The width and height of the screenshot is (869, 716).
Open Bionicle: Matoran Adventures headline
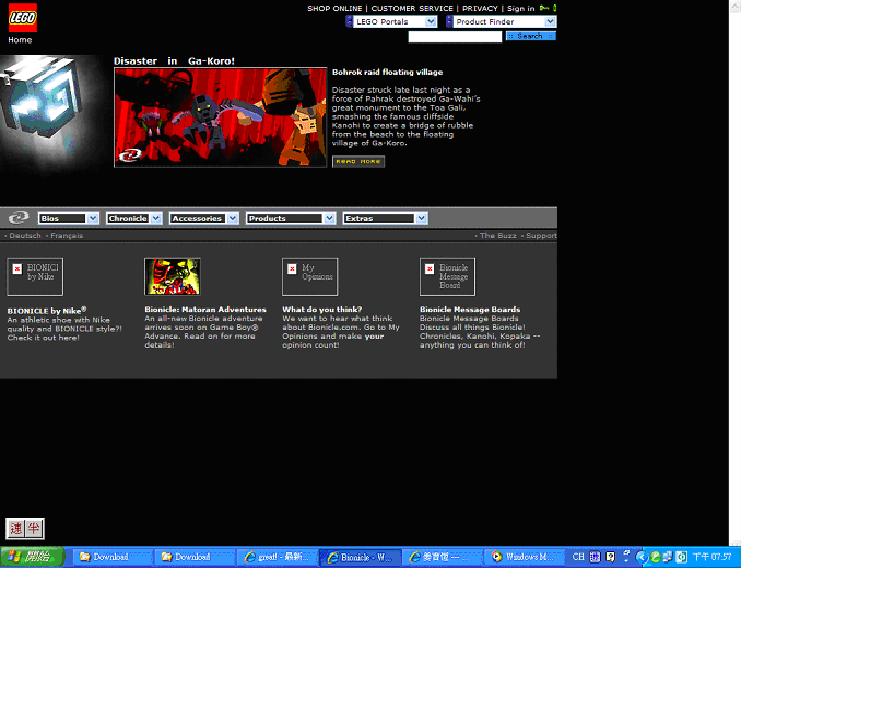(205, 309)
